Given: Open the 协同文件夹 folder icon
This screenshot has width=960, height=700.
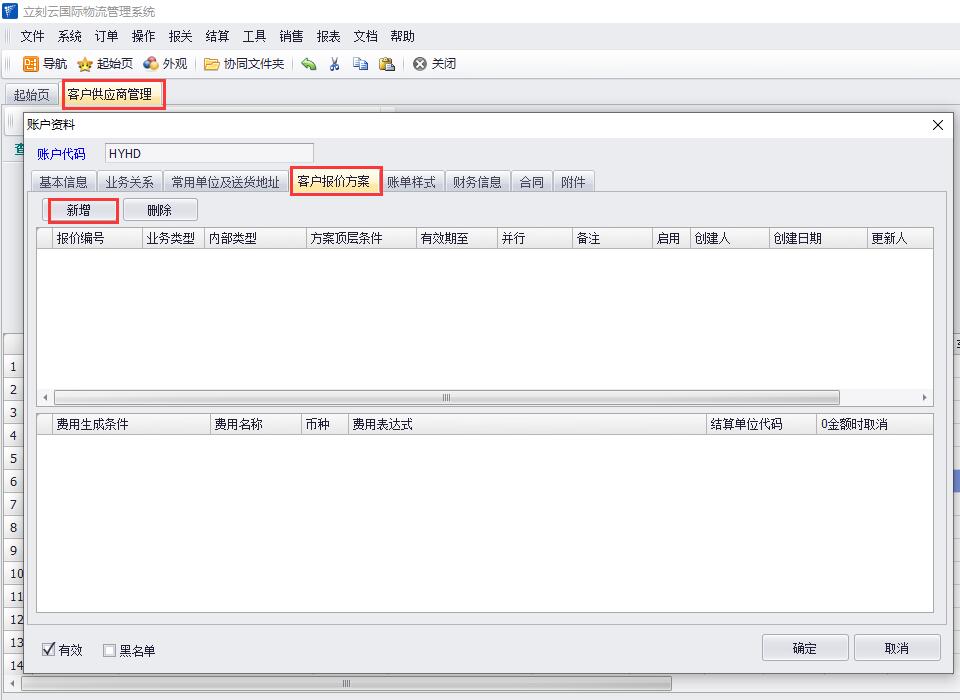Looking at the screenshot, I should [x=212, y=64].
